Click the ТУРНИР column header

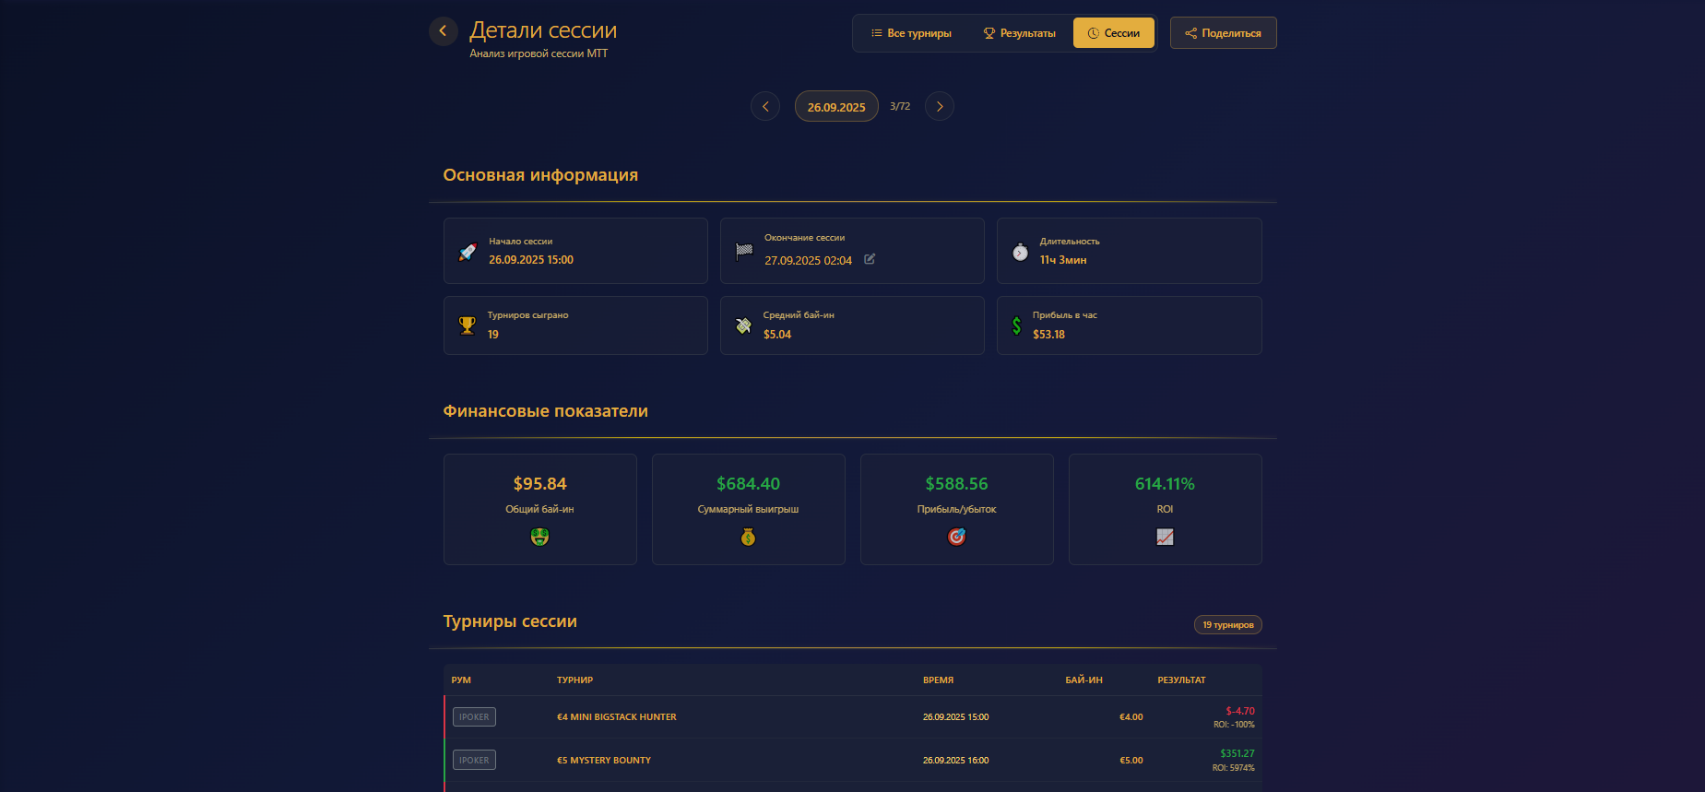(x=575, y=680)
